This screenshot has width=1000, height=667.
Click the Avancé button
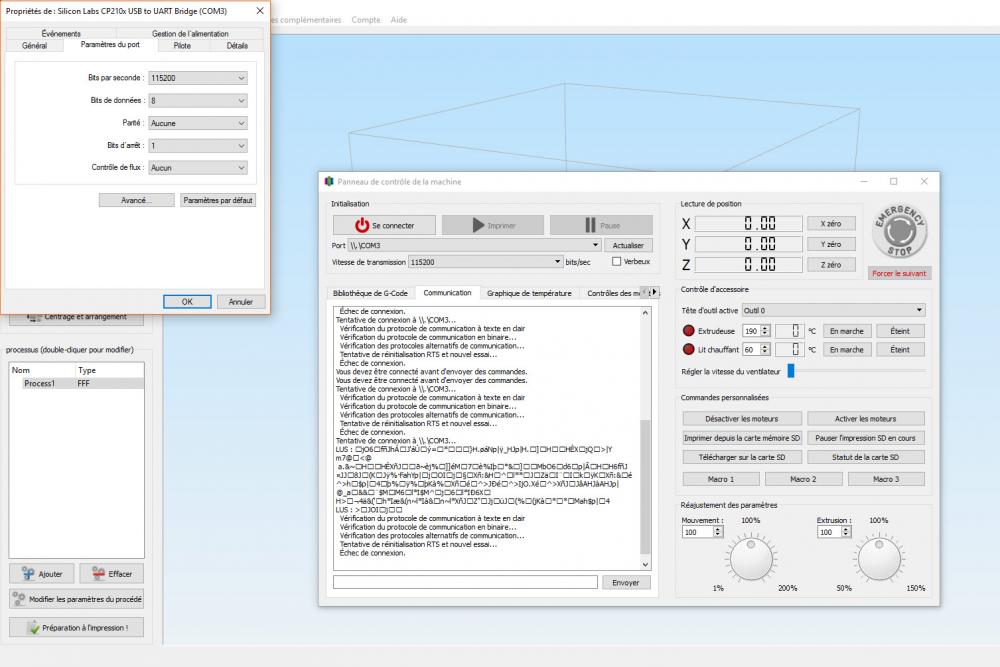136,200
